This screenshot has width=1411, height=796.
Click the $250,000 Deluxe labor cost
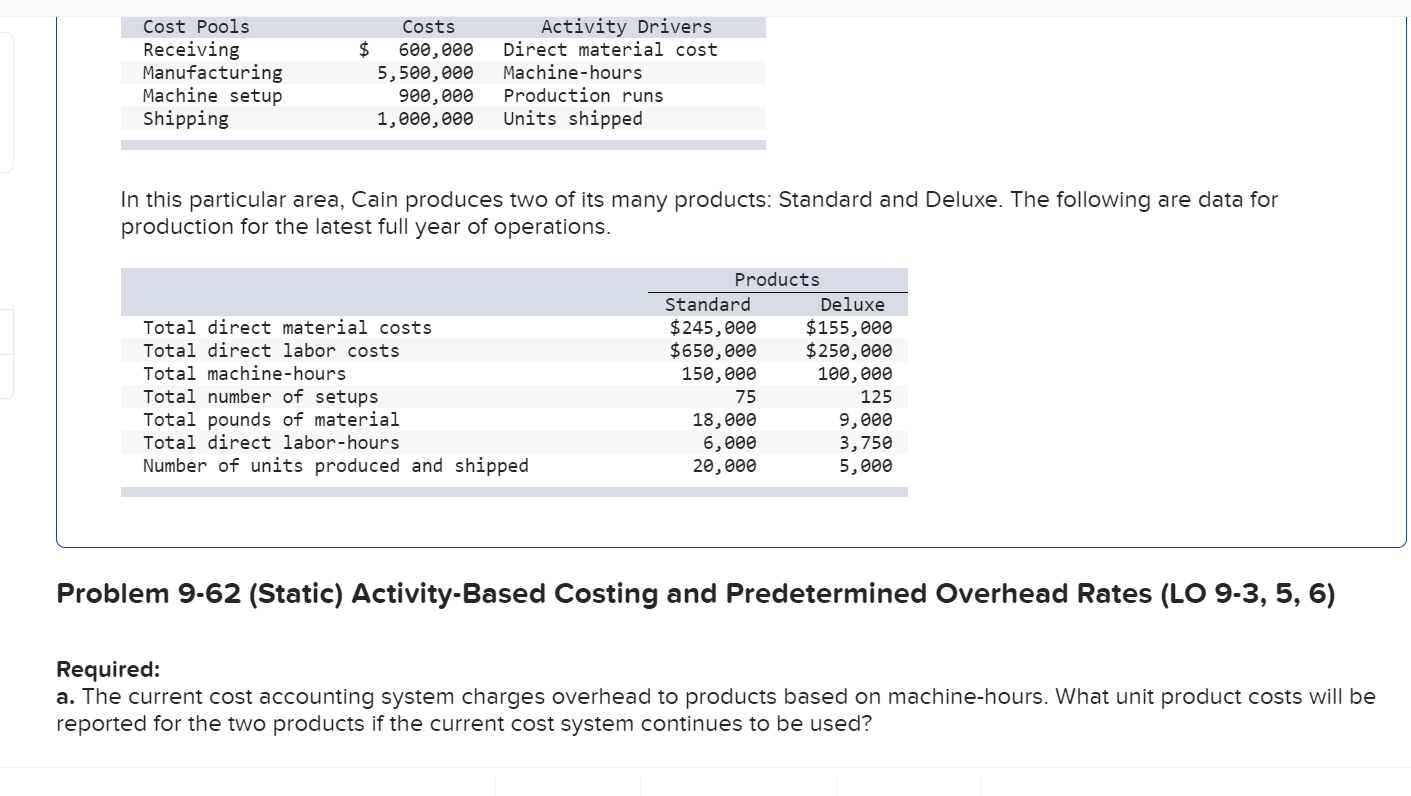pos(849,351)
